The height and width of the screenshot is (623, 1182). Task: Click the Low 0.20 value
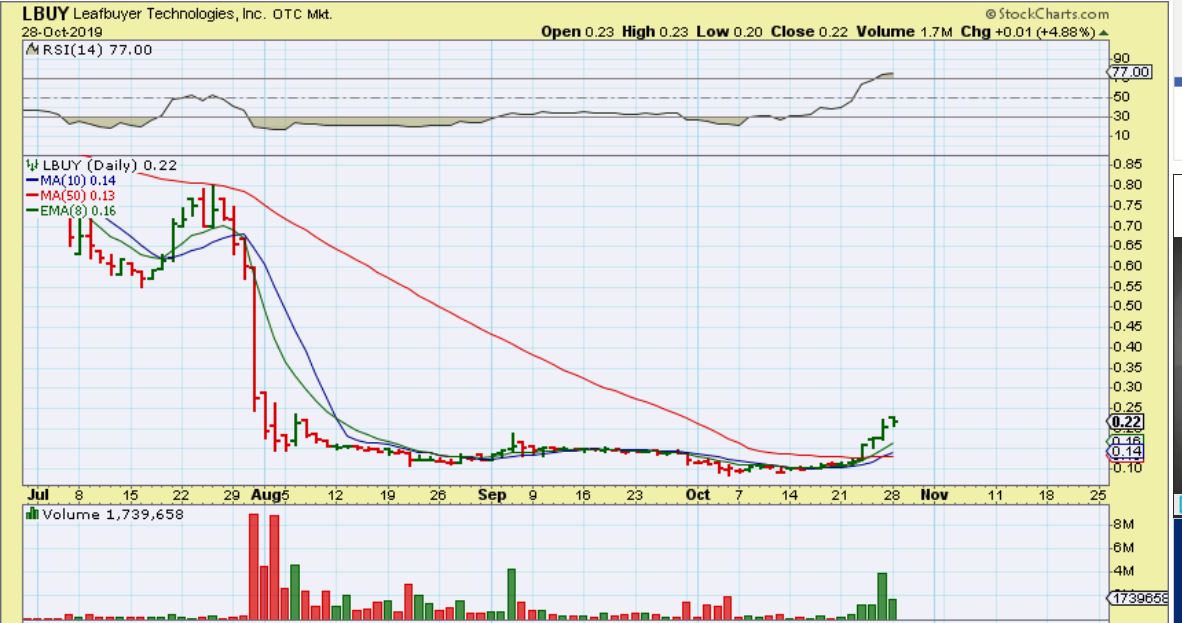click(x=730, y=32)
